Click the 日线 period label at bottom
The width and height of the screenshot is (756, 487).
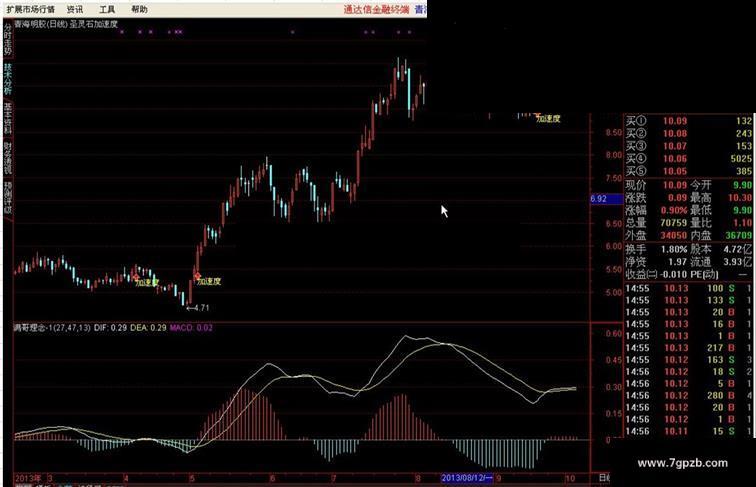pyautogui.click(x=604, y=478)
